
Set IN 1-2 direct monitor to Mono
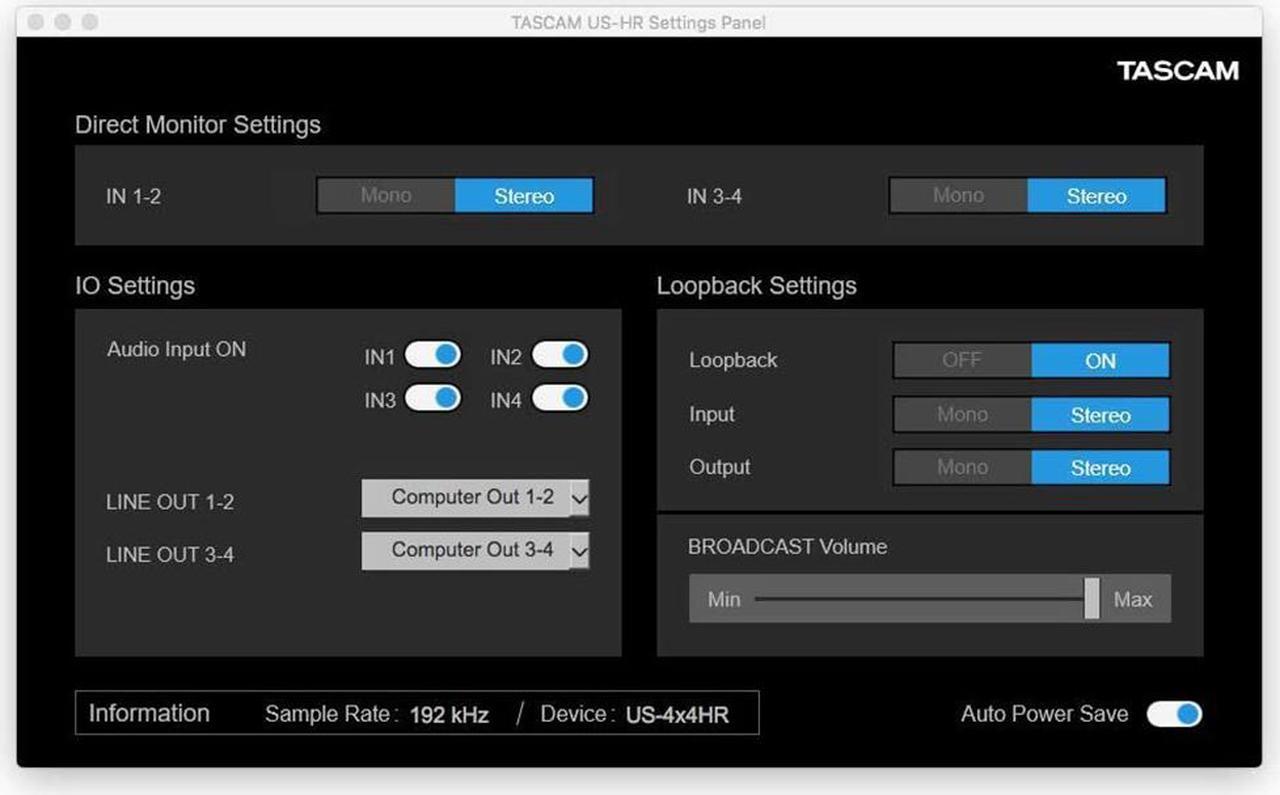point(386,196)
